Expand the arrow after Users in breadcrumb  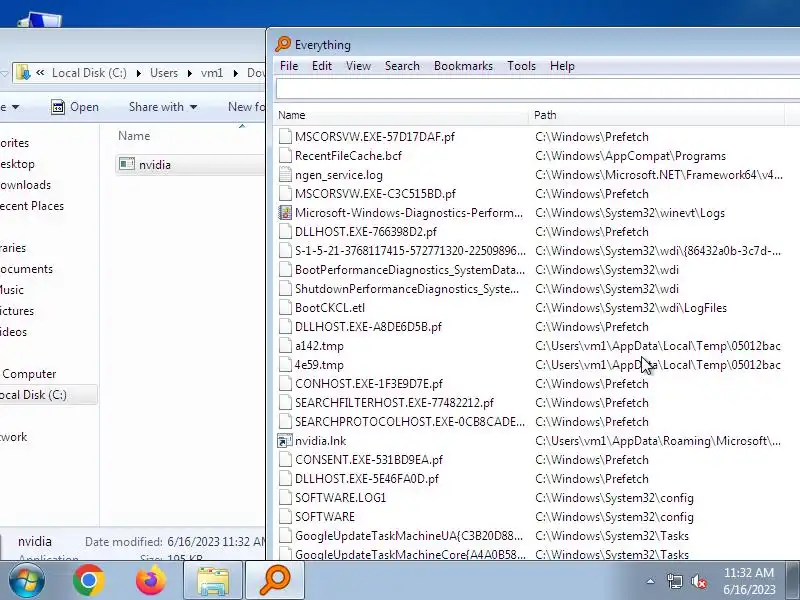[189, 73]
